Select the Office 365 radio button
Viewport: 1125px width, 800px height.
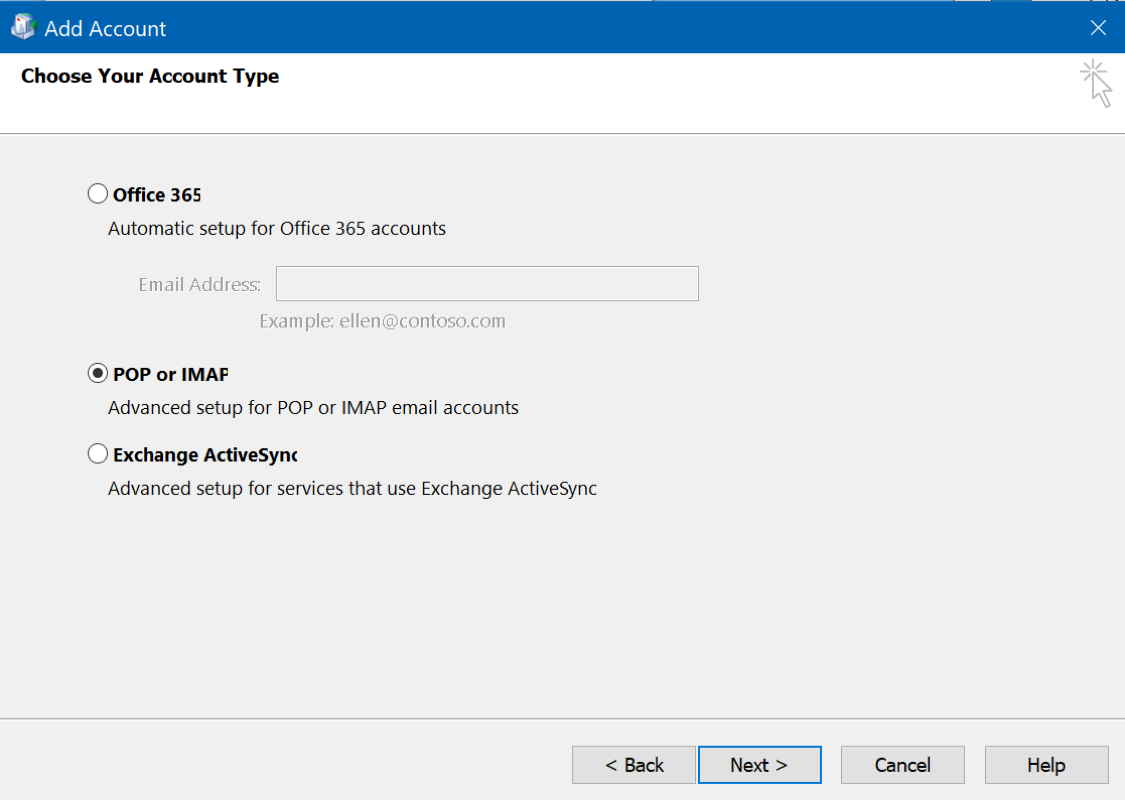coord(98,194)
